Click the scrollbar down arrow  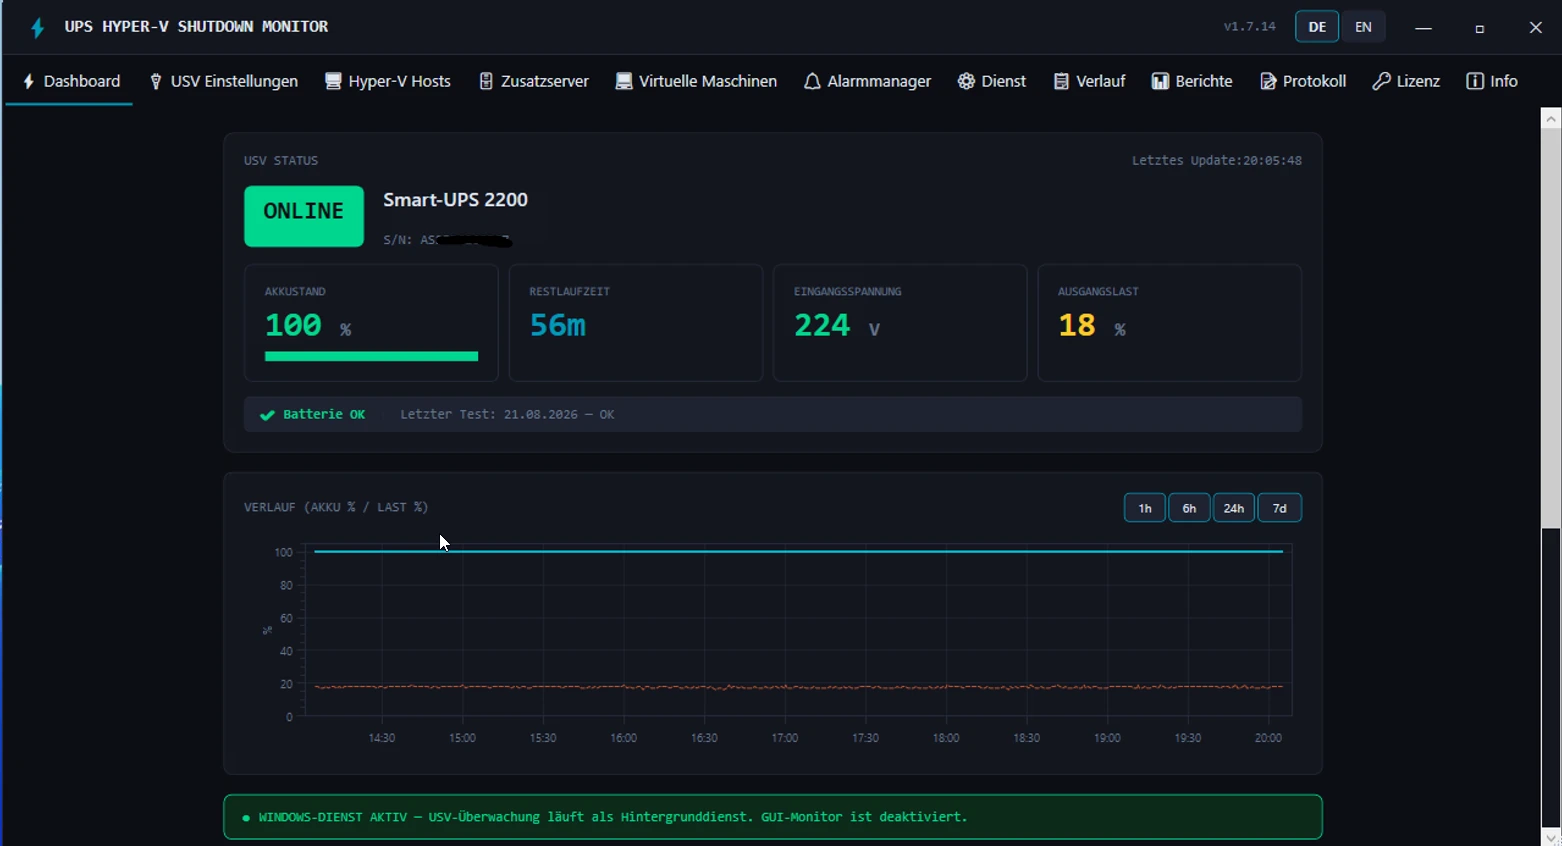1551,837
